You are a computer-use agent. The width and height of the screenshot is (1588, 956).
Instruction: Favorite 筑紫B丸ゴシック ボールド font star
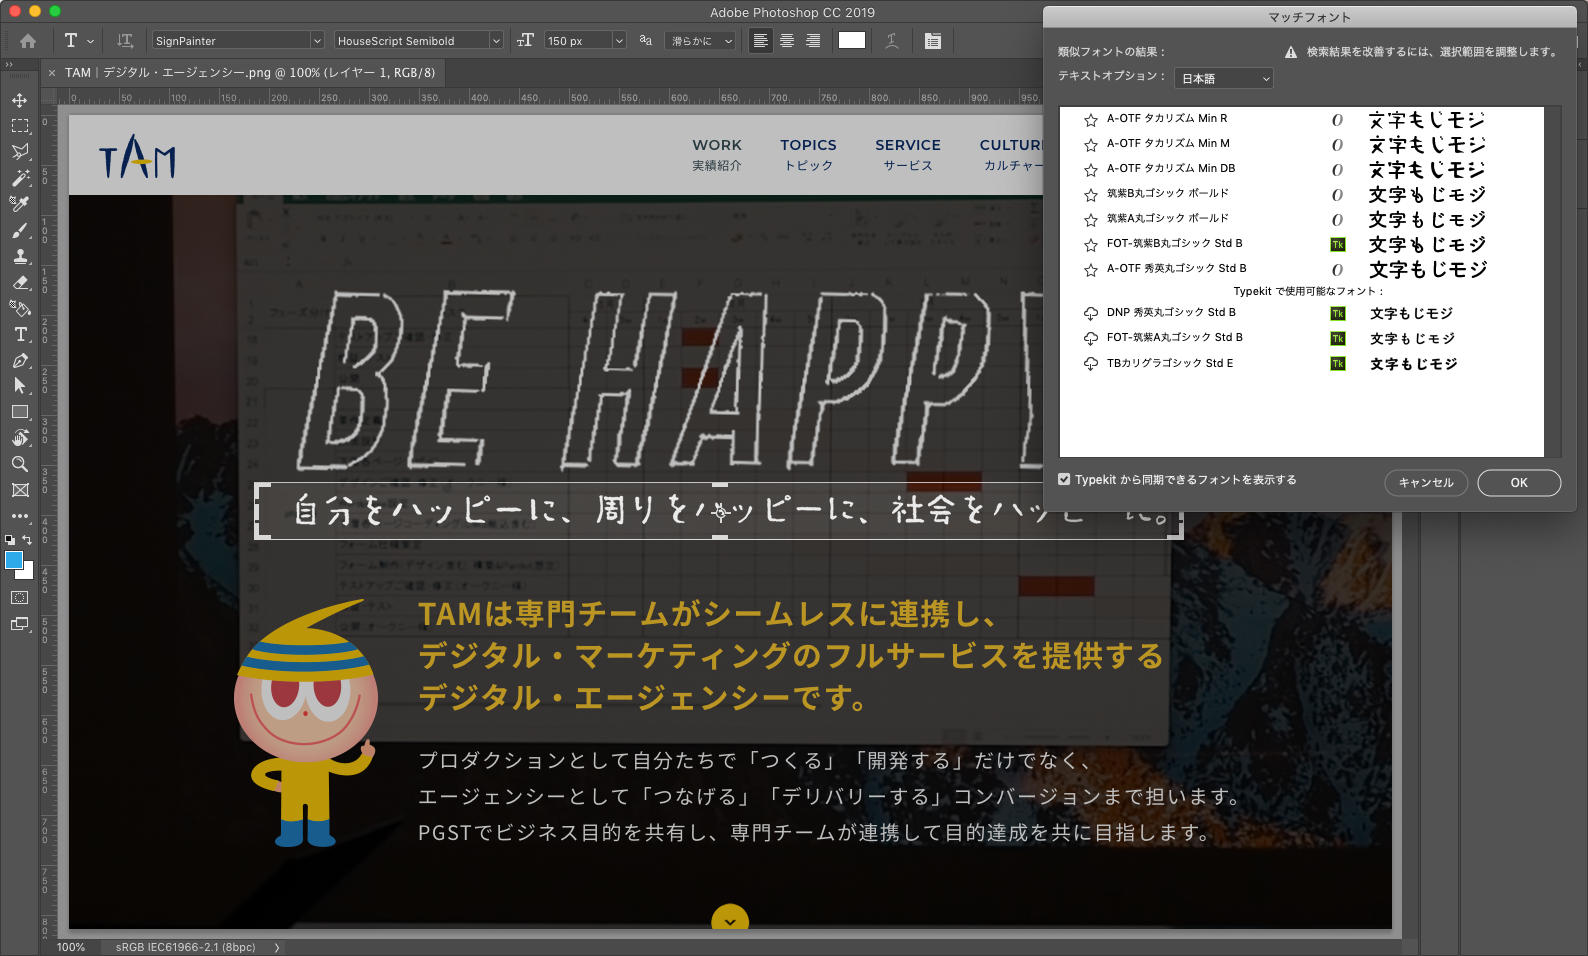tap(1091, 195)
